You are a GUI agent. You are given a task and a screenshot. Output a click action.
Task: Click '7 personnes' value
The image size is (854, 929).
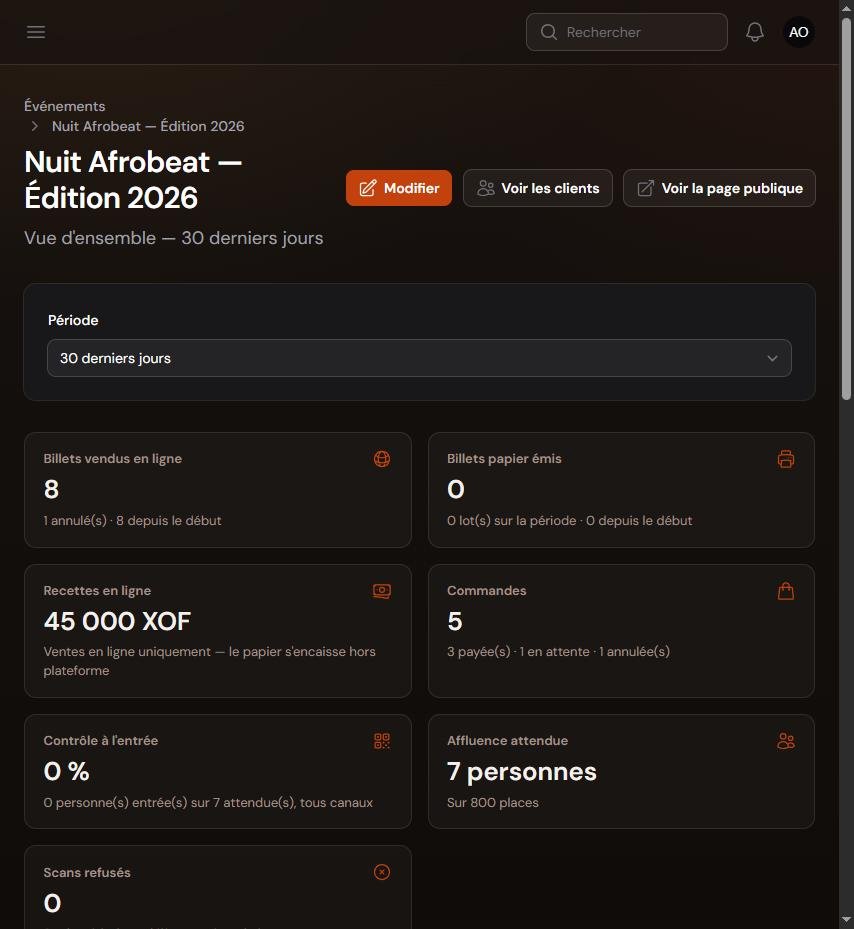pyautogui.click(x=522, y=771)
